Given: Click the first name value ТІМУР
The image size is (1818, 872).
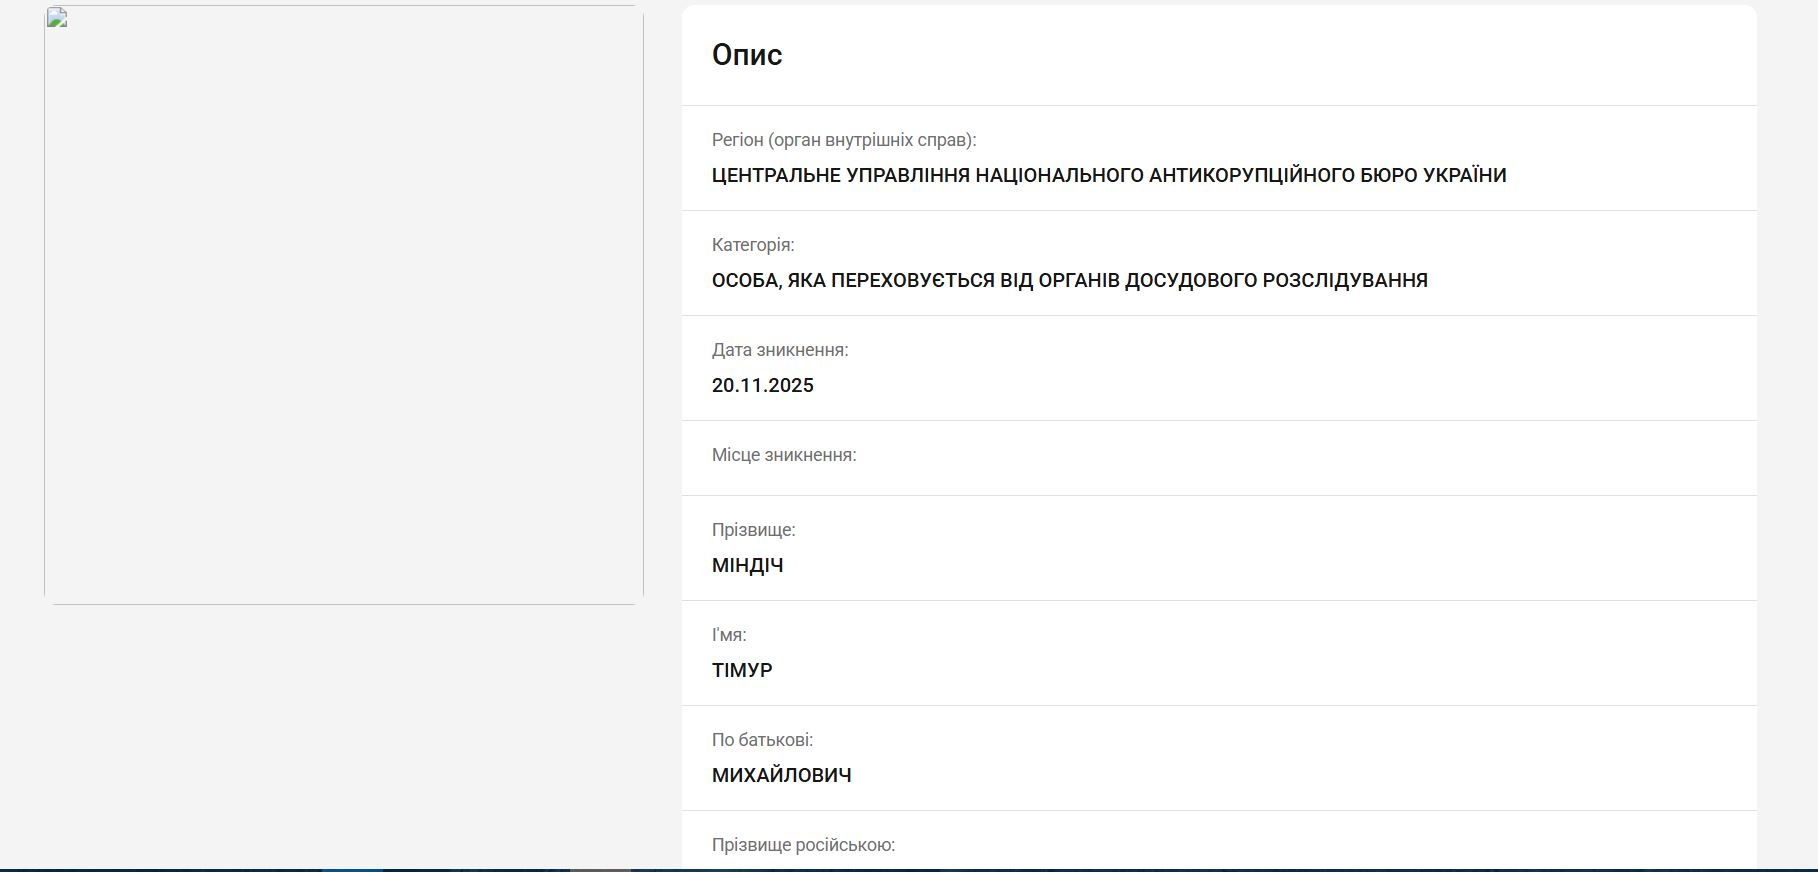Looking at the screenshot, I should [742, 670].
